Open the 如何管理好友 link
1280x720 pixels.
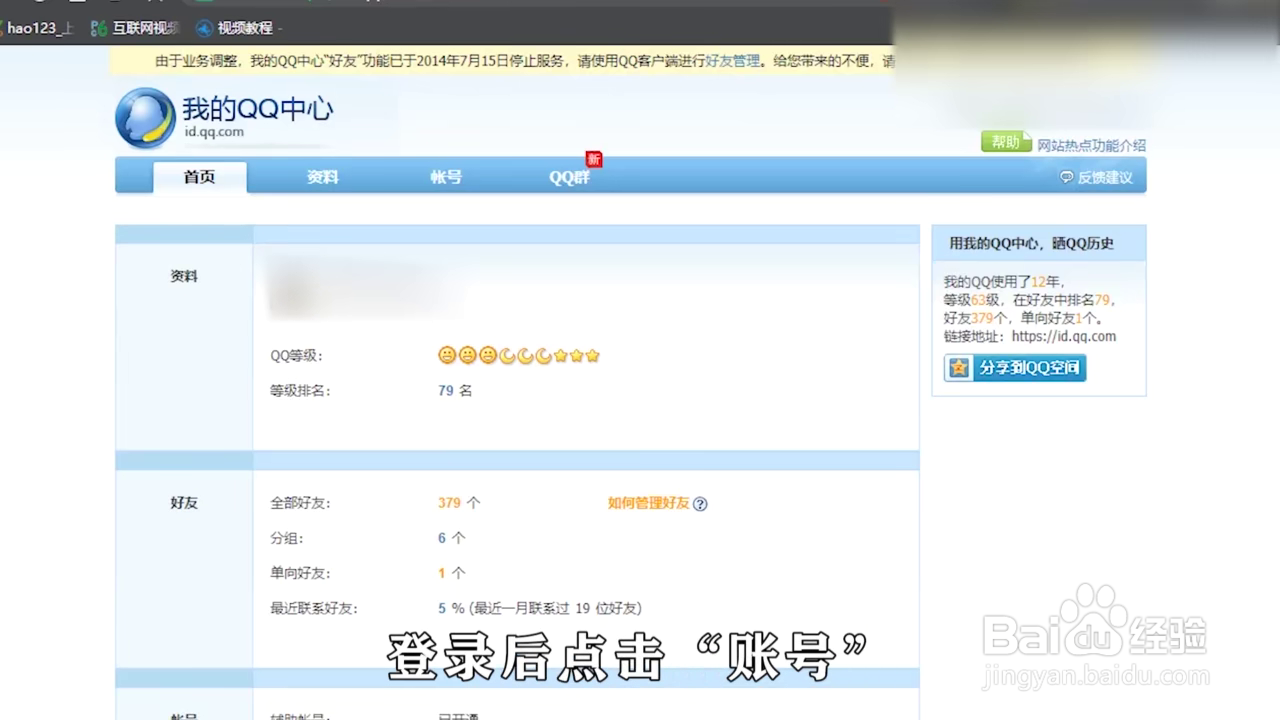point(648,503)
